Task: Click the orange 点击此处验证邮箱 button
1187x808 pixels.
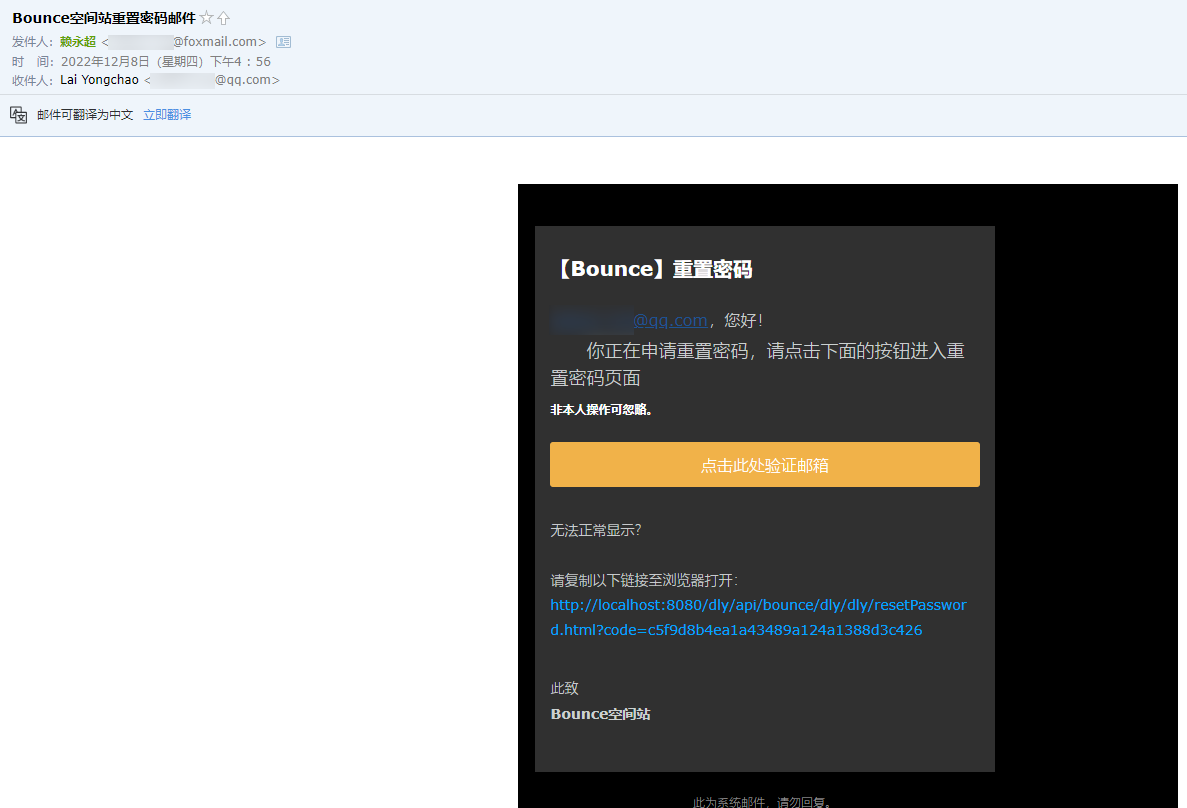Action: 765,464
